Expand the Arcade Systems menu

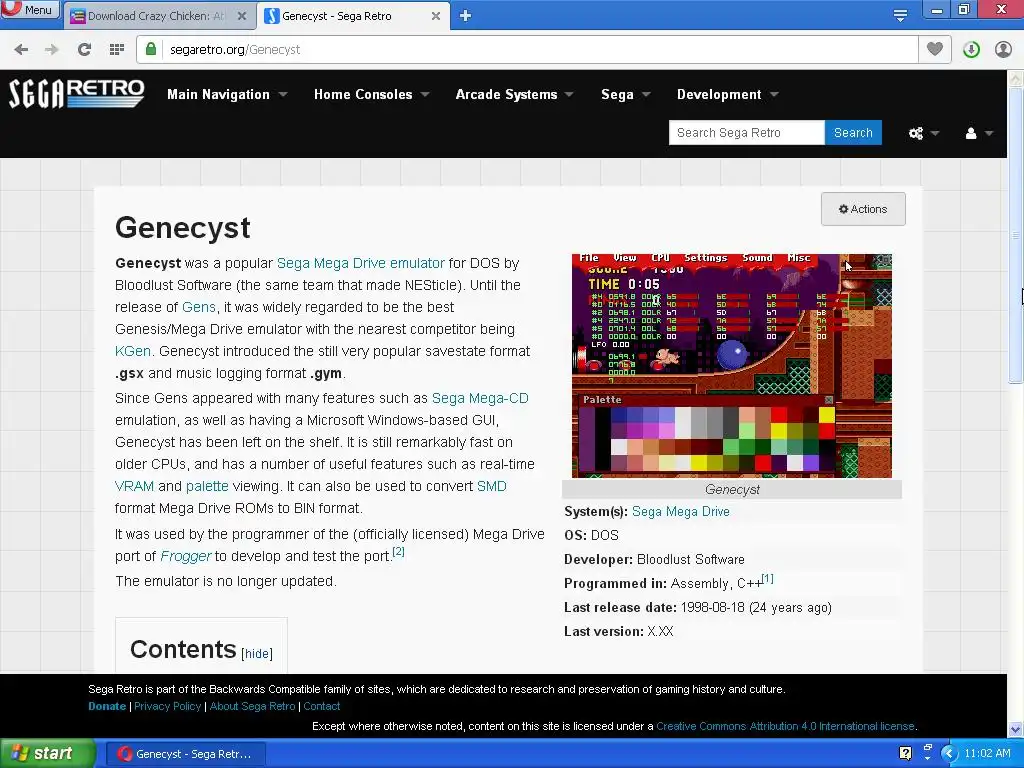pos(515,94)
